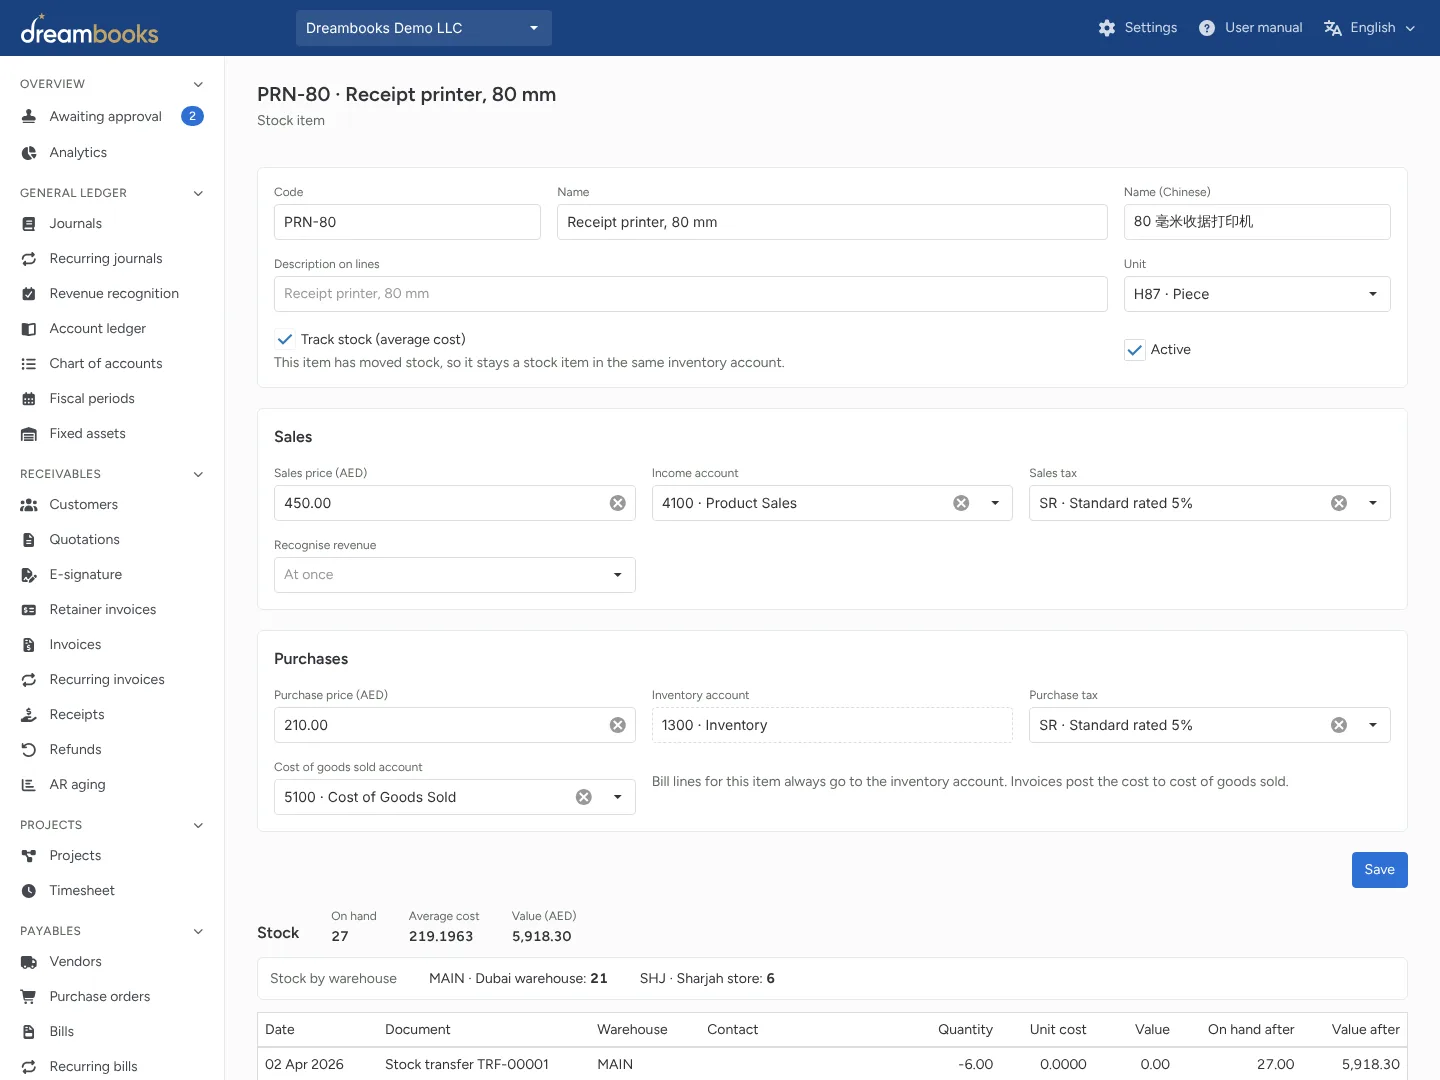Screen dimensions: 1440x1080
Task: Click the Purchase orders cart icon
Action: pyautogui.click(x=29, y=997)
